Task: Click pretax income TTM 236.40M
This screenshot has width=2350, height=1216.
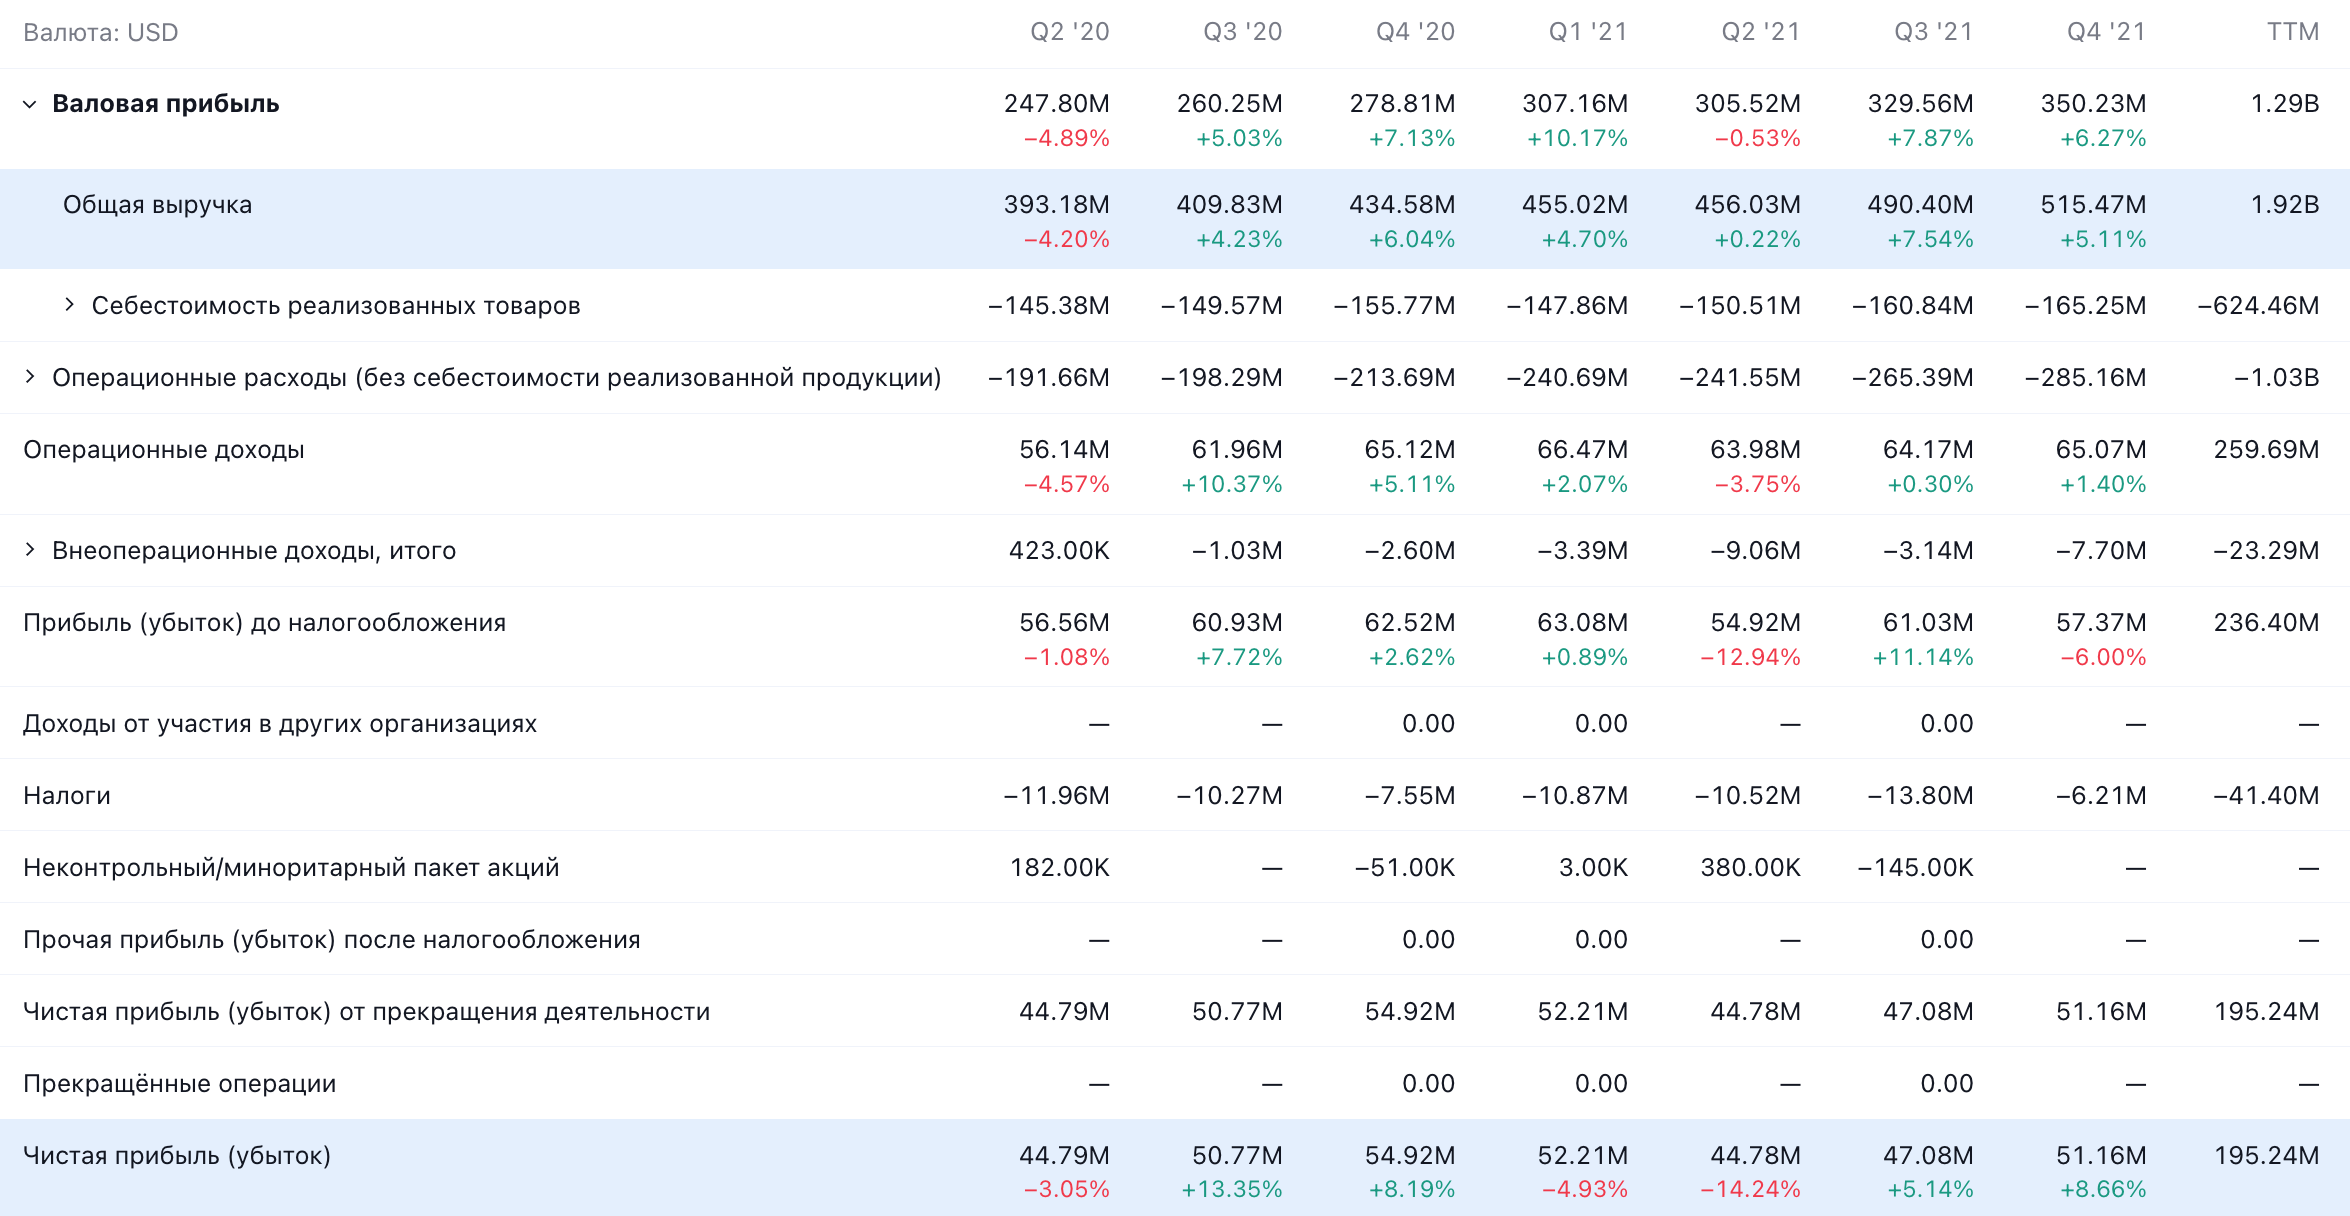Action: pos(2267,623)
